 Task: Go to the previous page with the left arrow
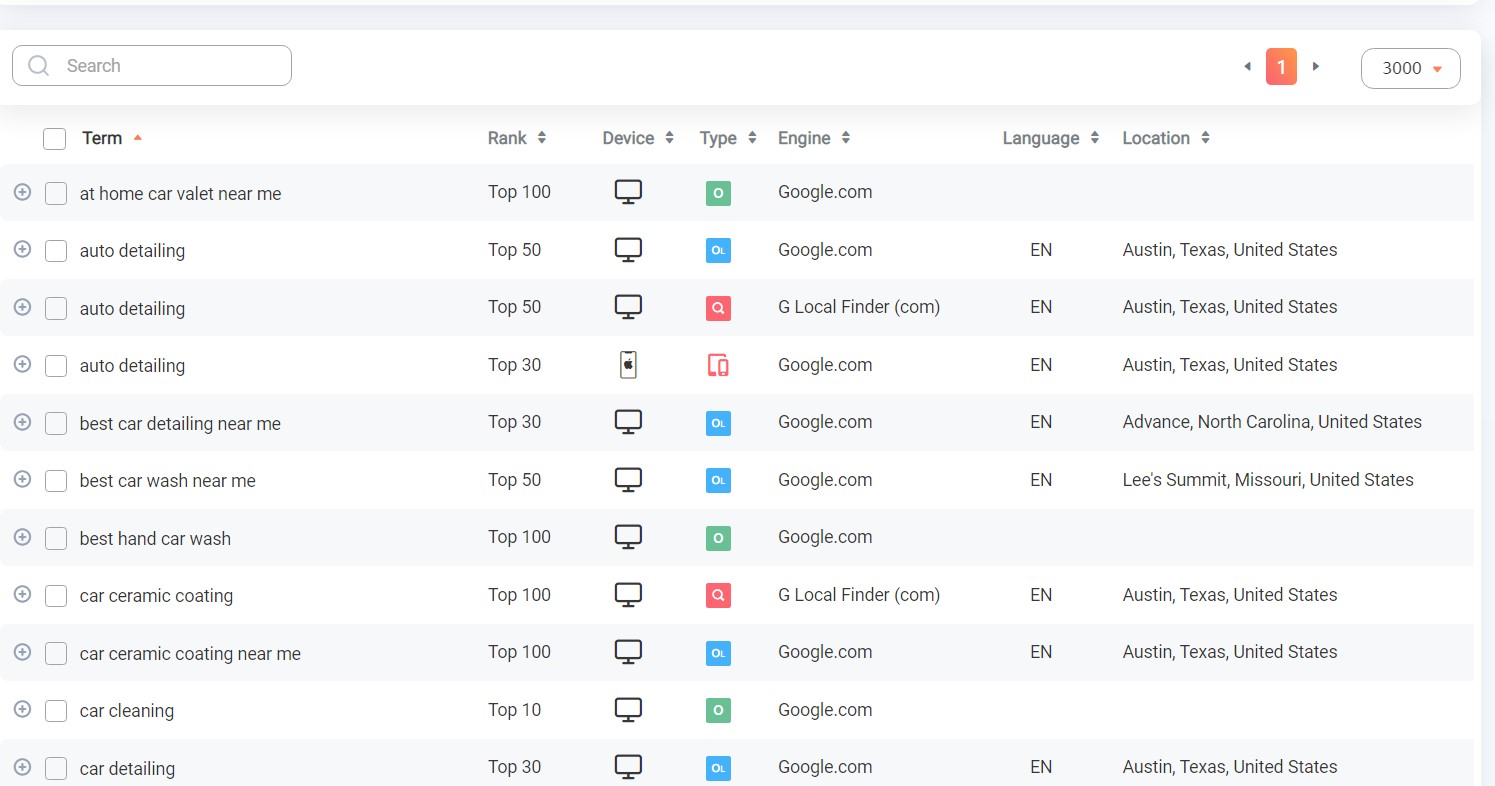[x=1247, y=67]
